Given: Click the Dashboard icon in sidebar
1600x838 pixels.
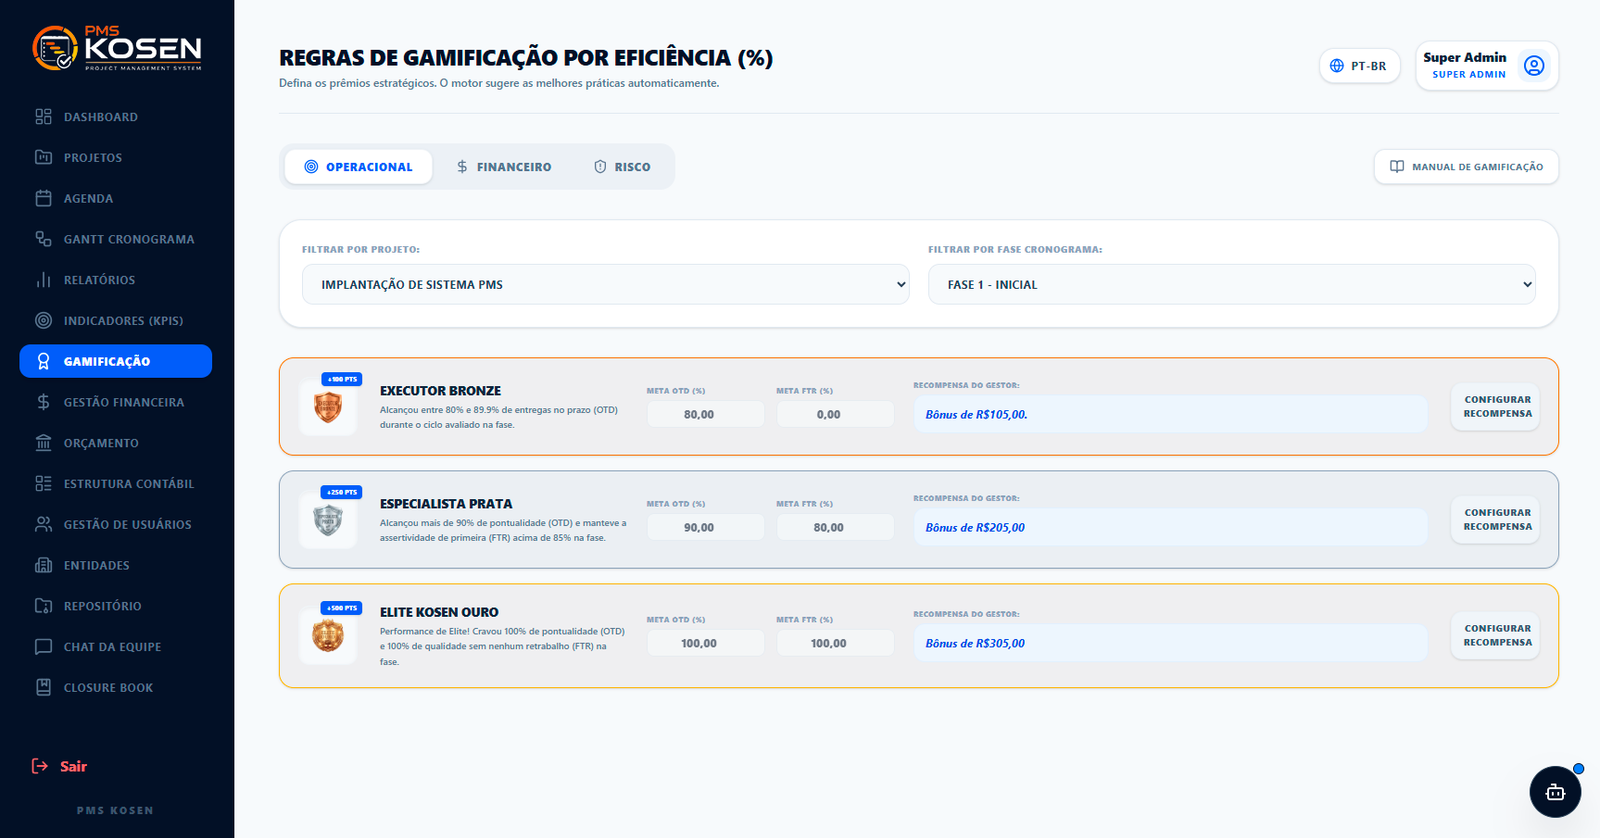Looking at the screenshot, I should tap(43, 117).
